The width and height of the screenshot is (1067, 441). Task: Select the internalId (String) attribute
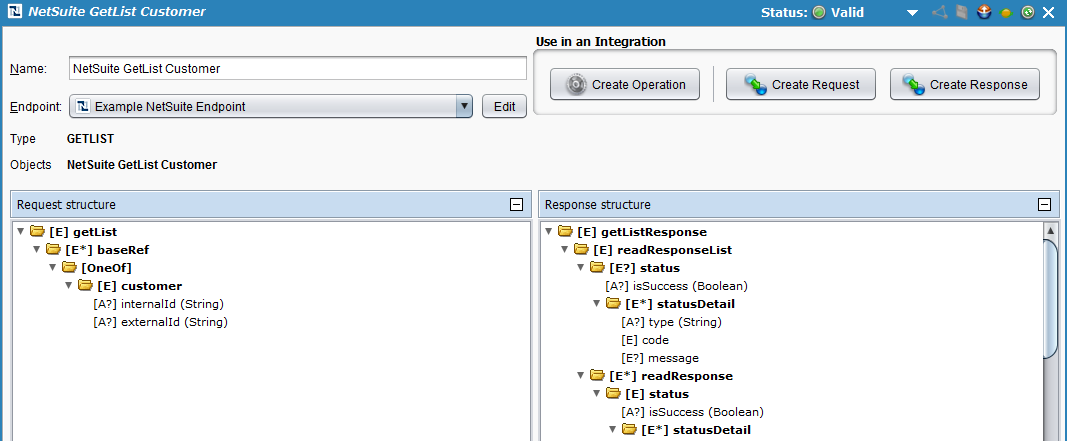point(157,304)
